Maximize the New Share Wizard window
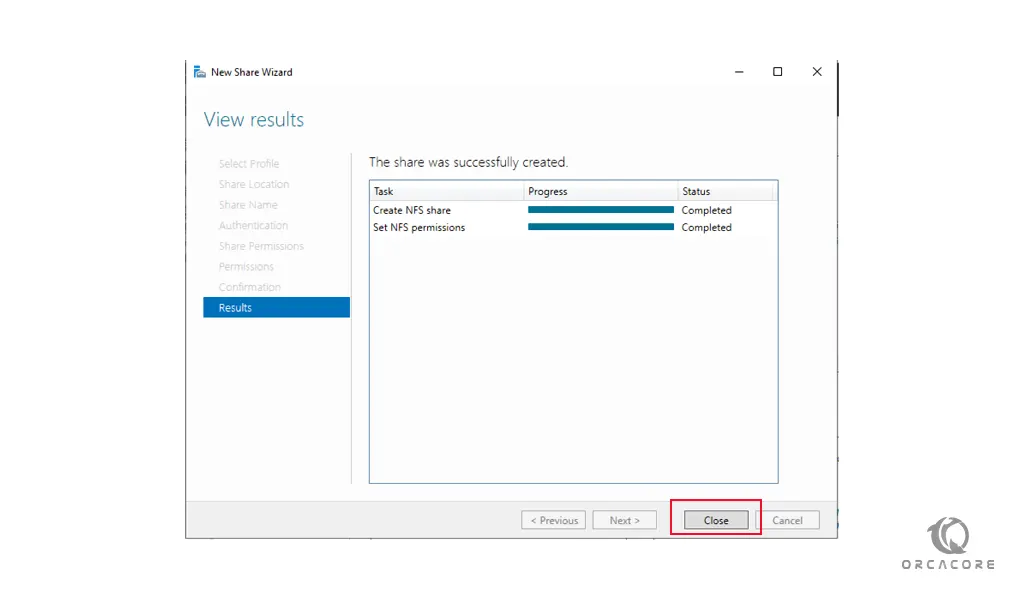This screenshot has width=1024, height=600. tap(777, 72)
